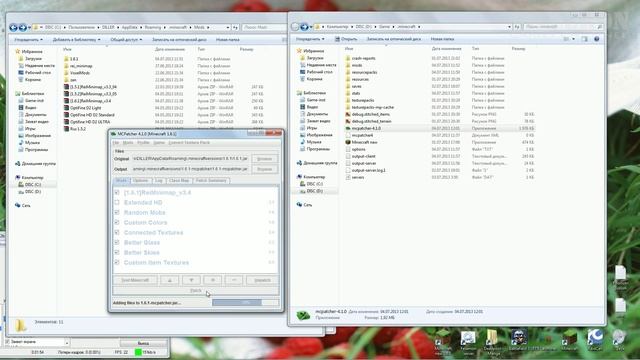Click Forward arrow in minecraft explorer window

[x=304, y=27]
